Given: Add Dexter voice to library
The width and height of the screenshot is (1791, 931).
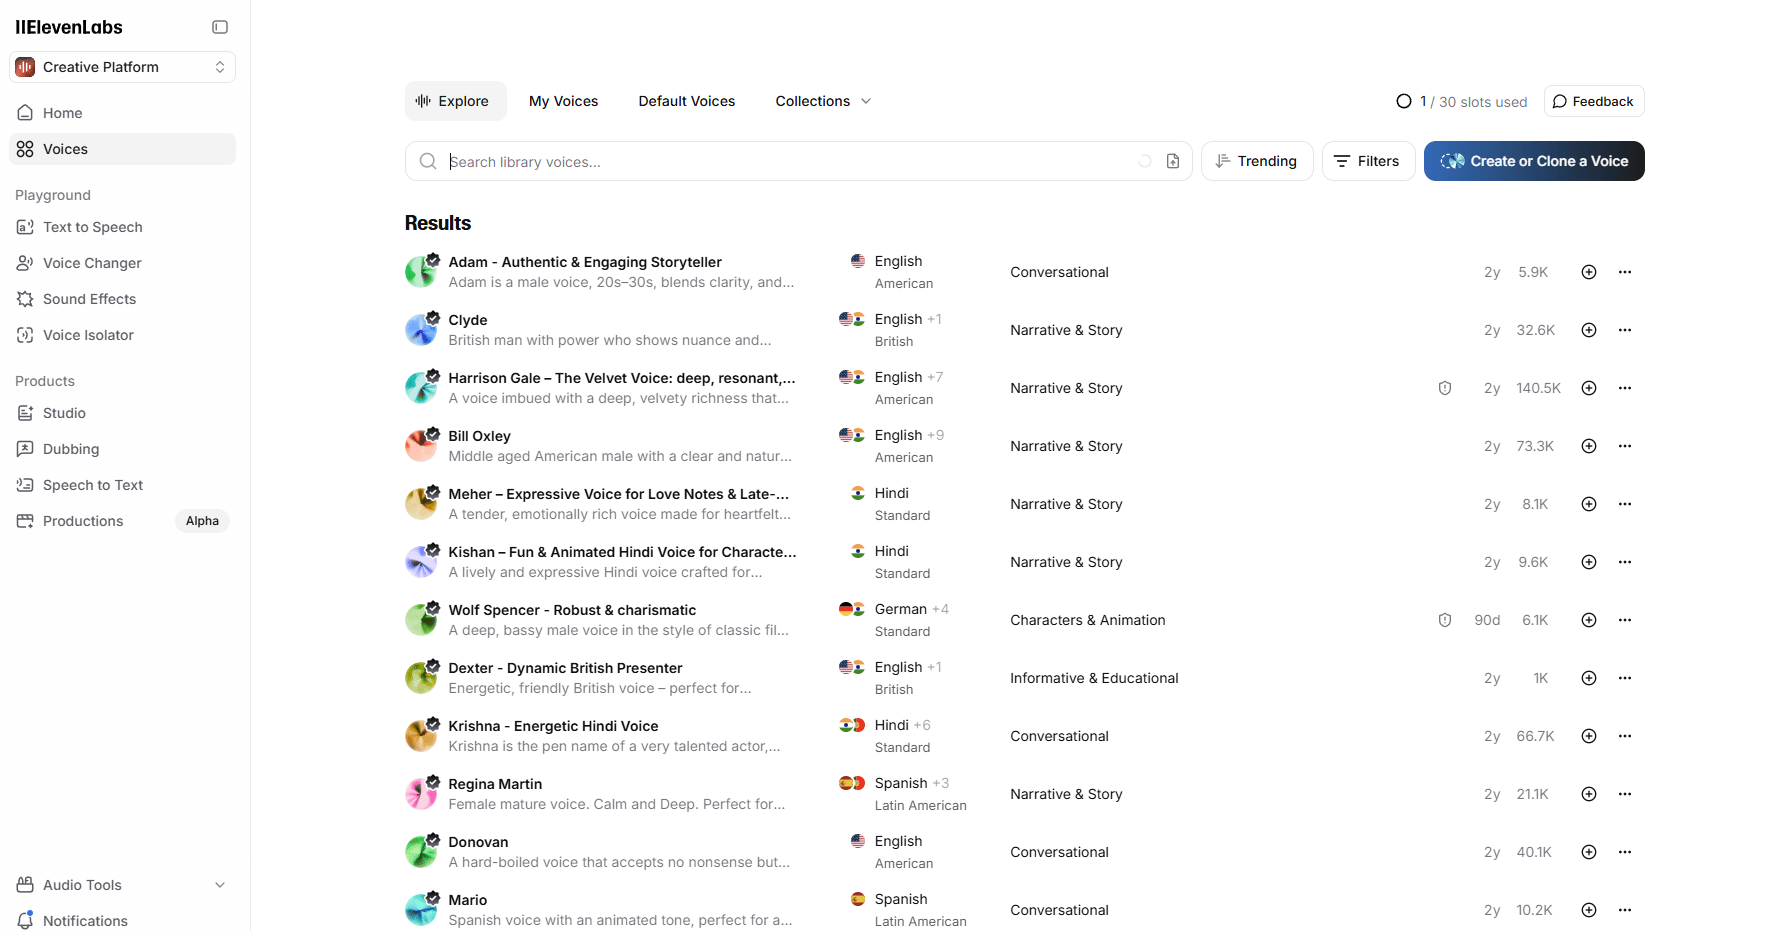Looking at the screenshot, I should click(1589, 678).
